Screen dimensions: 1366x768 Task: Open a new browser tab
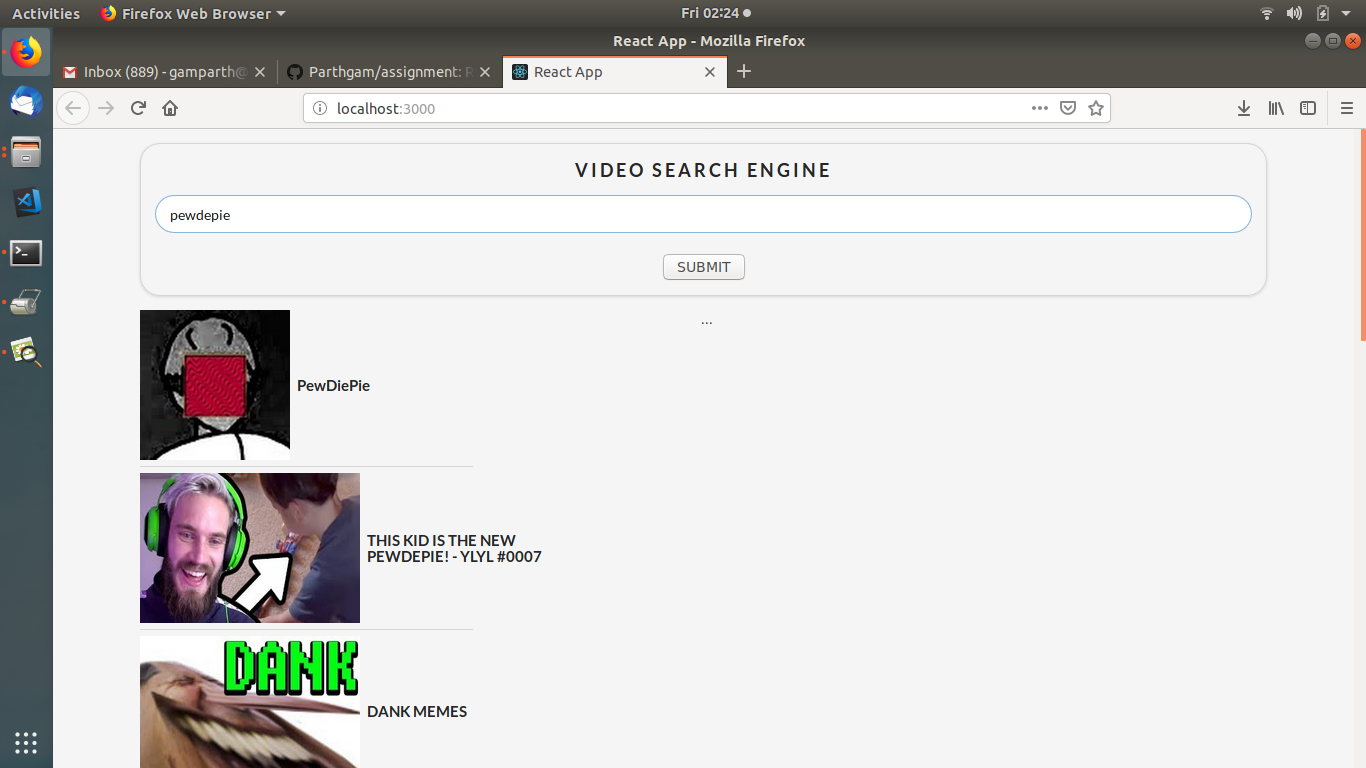[x=743, y=71]
